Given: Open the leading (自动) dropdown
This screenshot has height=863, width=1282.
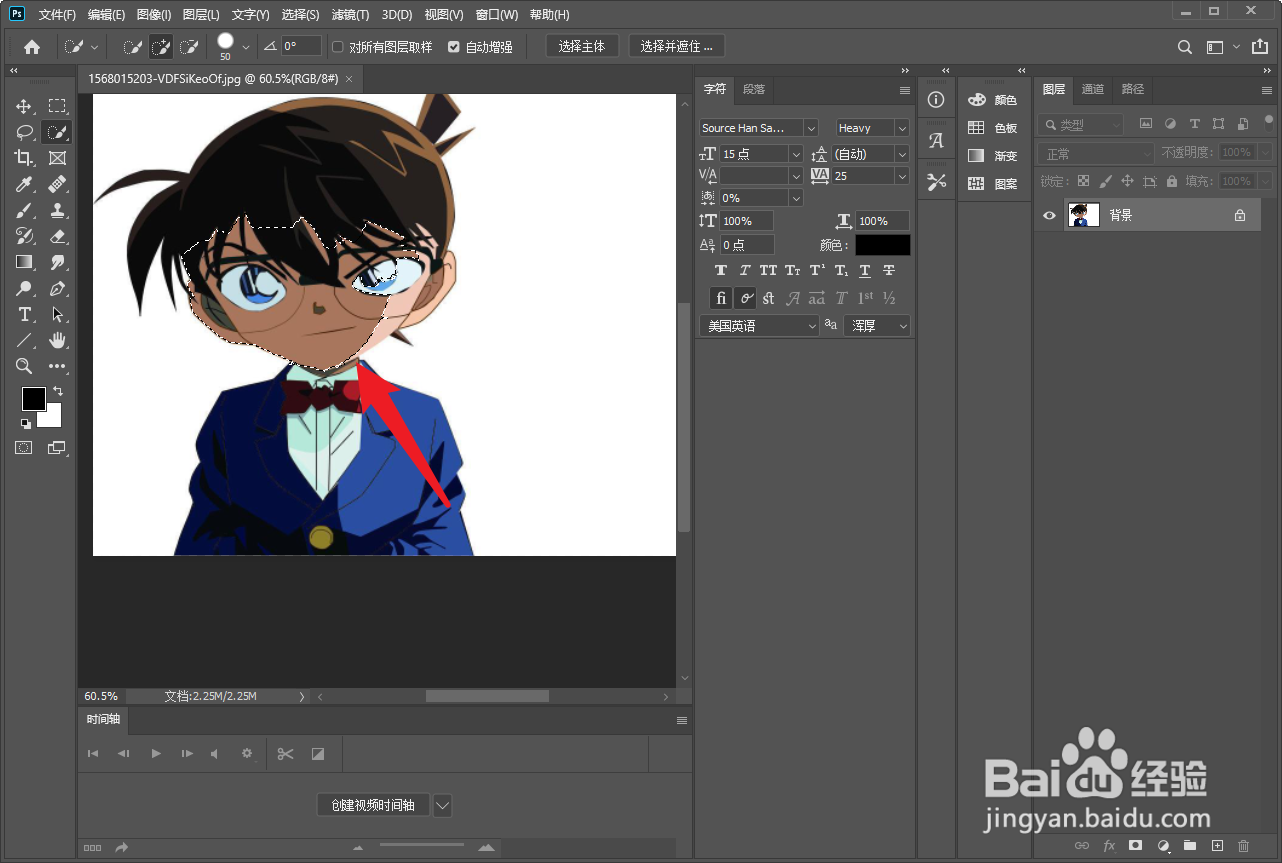Looking at the screenshot, I should (902, 154).
